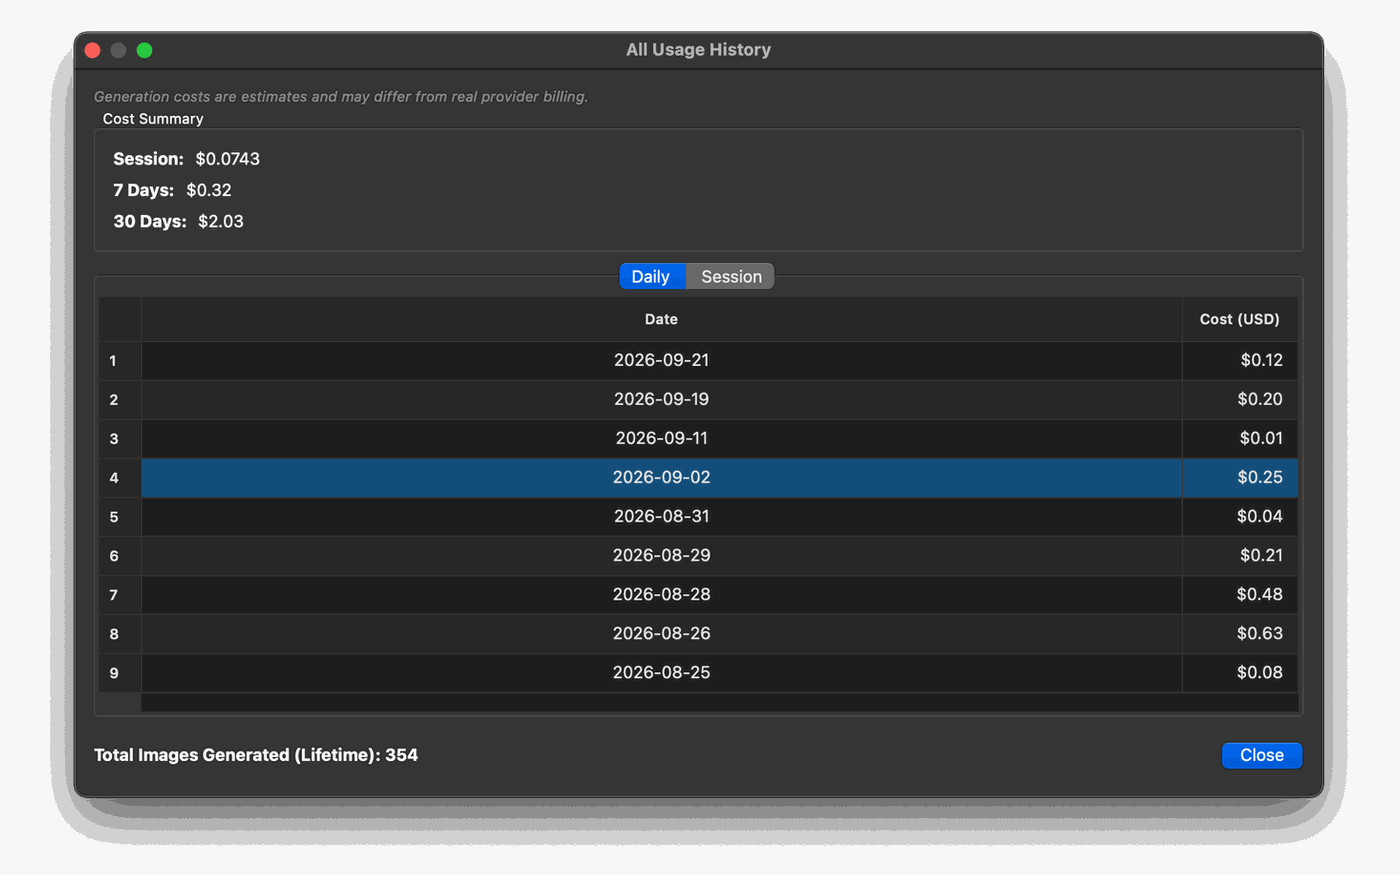Select the Daily tab
Image resolution: width=1400 pixels, height=875 pixels.
coord(652,277)
